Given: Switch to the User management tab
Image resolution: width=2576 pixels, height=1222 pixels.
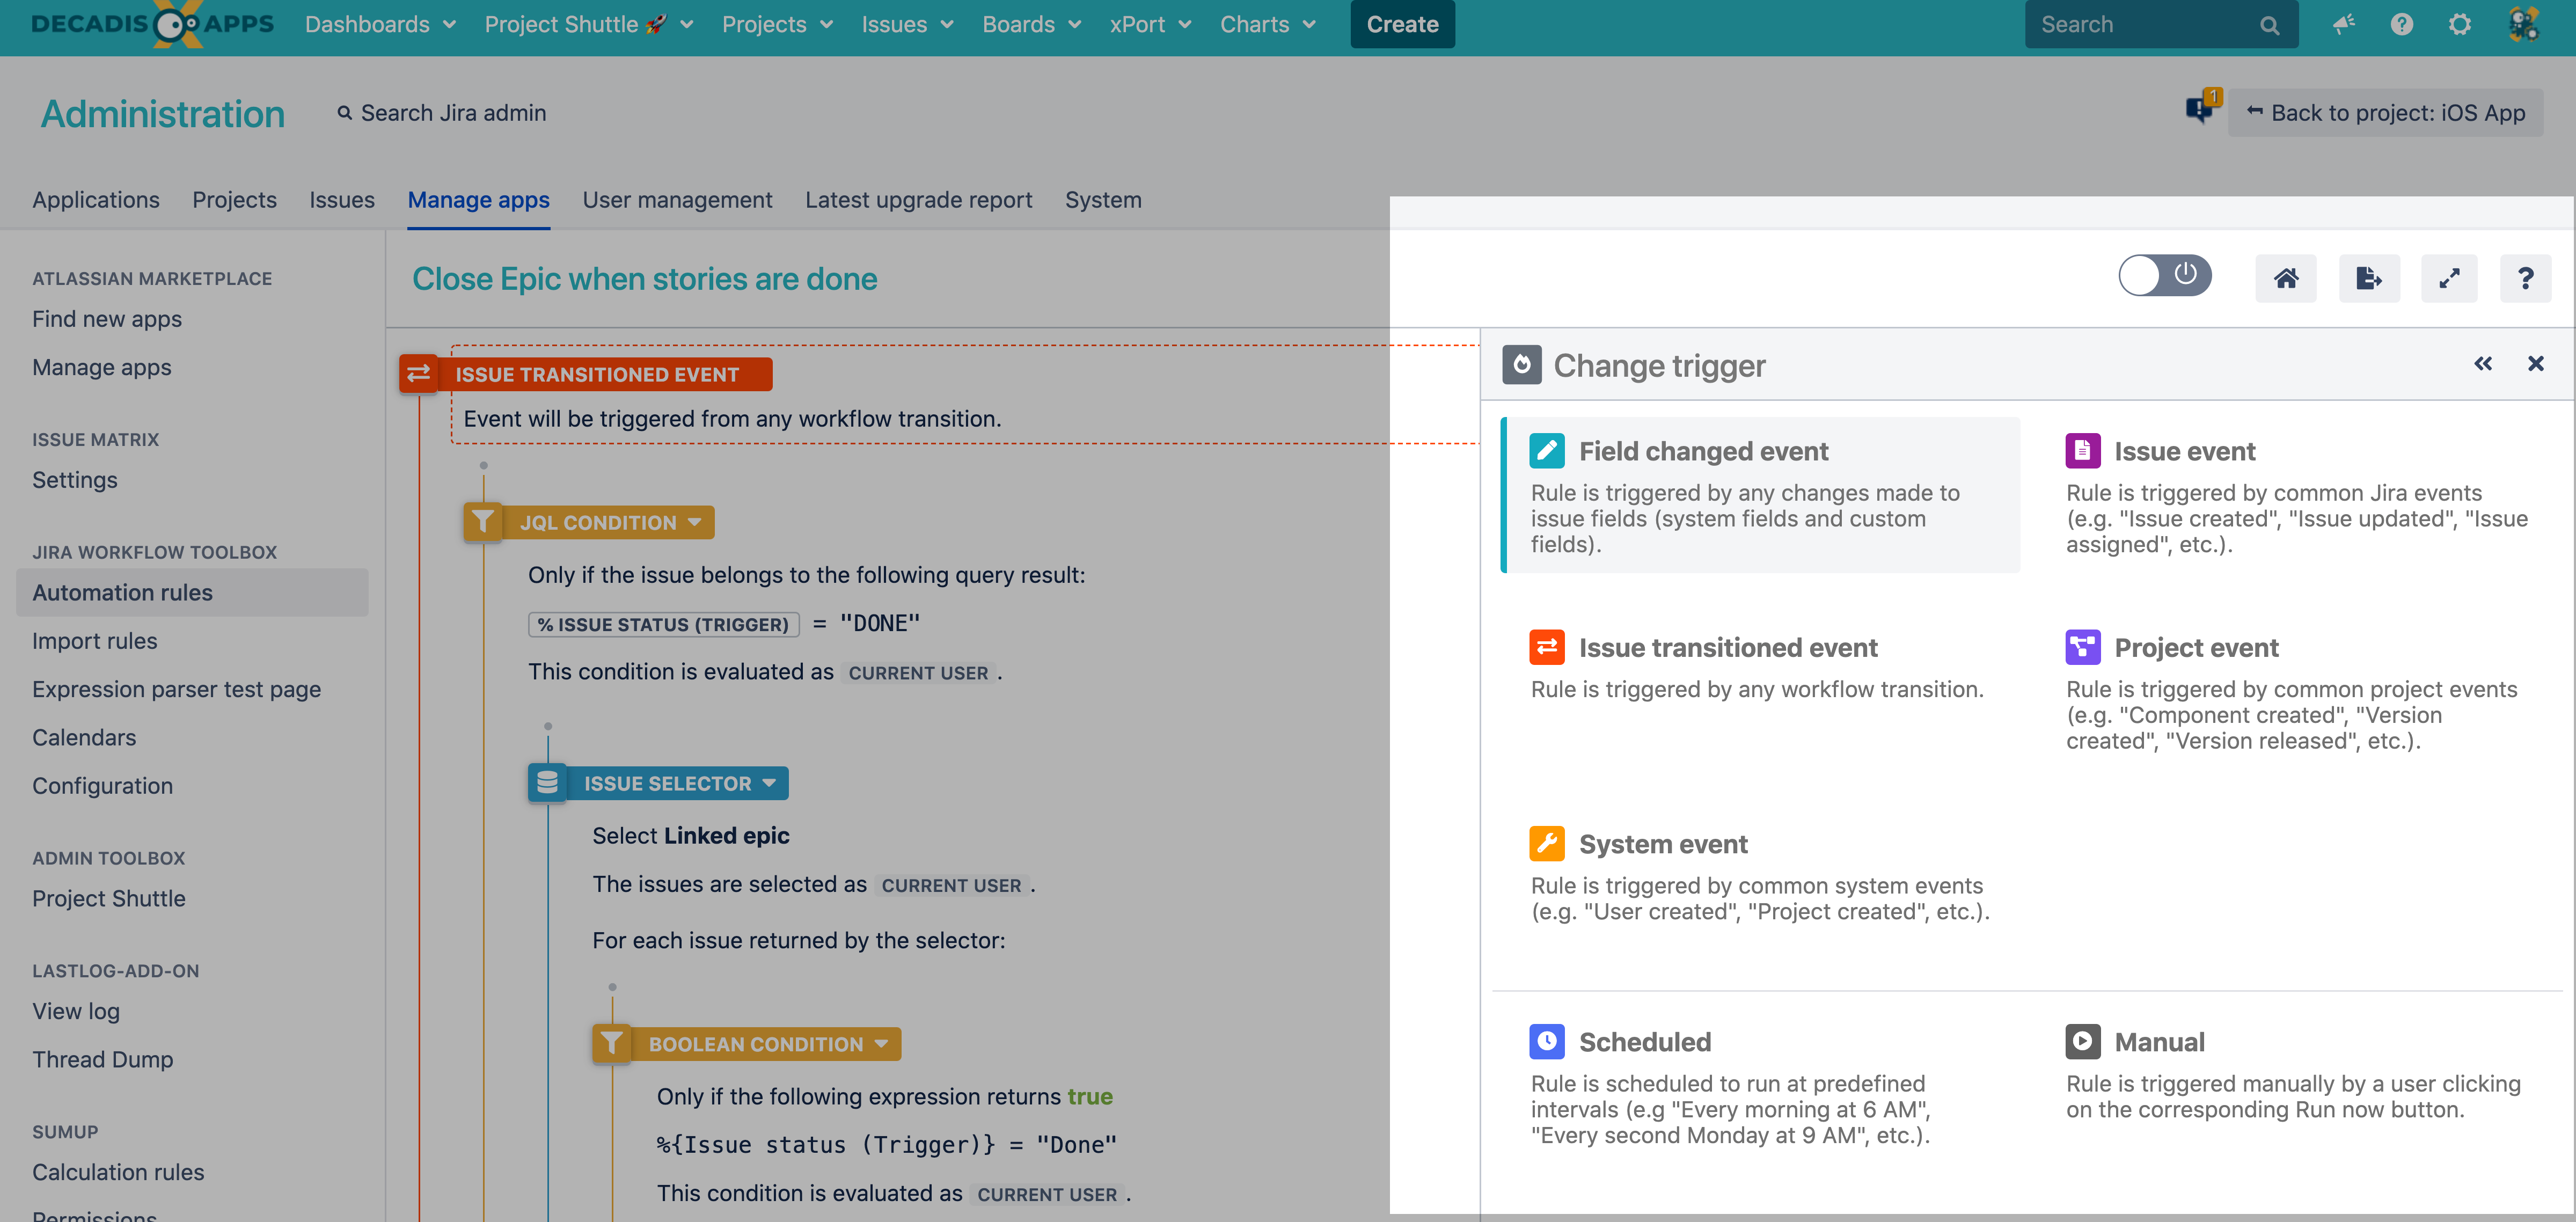Looking at the screenshot, I should pos(677,200).
